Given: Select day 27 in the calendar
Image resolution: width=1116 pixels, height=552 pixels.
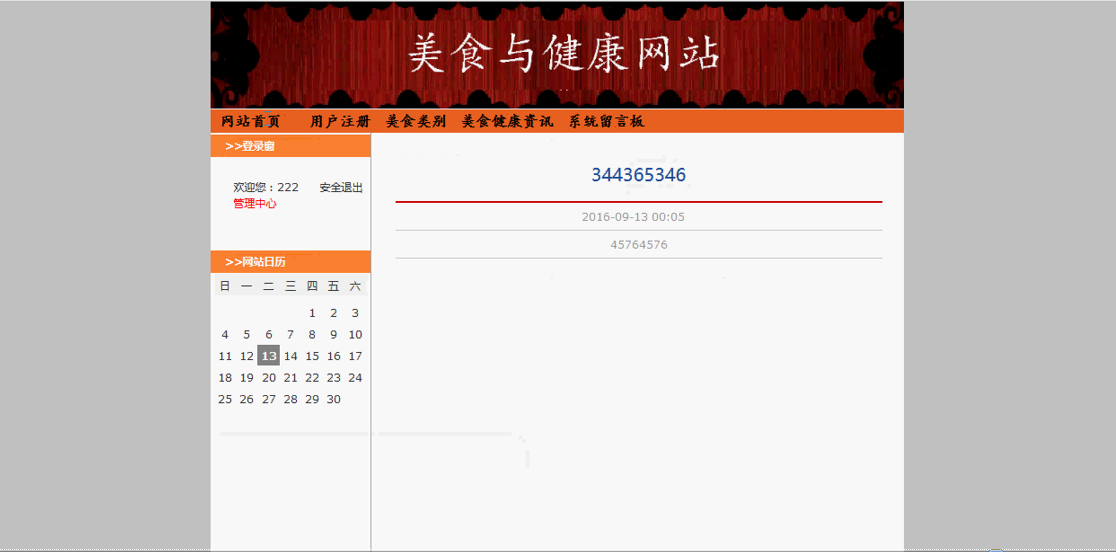Looking at the screenshot, I should coord(268,399).
